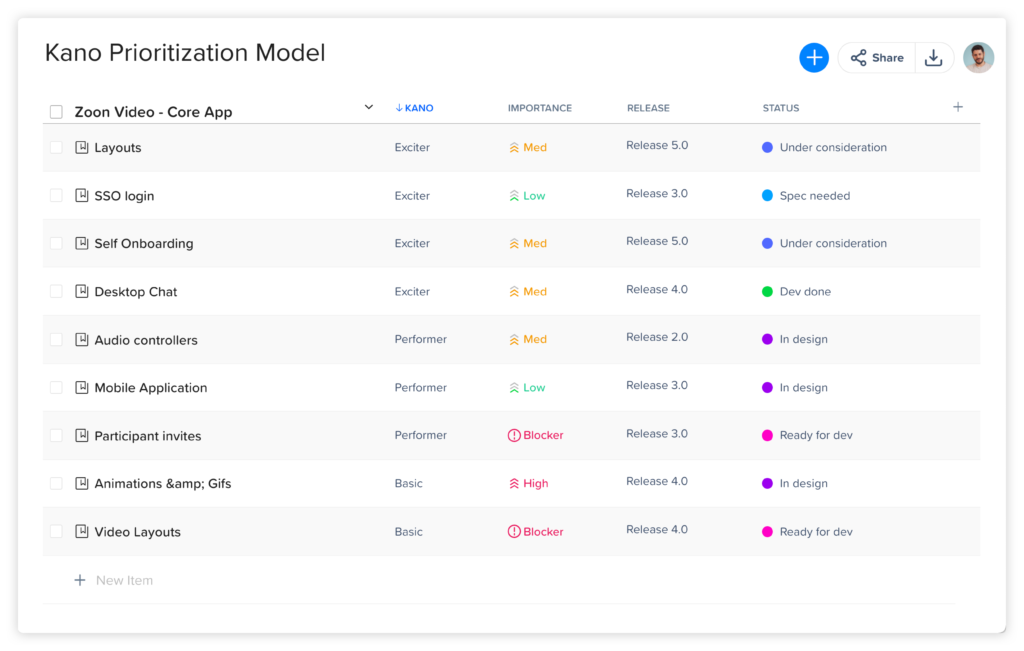Open the user profile avatar
Viewport: 1024px width, 651px height.
[978, 58]
